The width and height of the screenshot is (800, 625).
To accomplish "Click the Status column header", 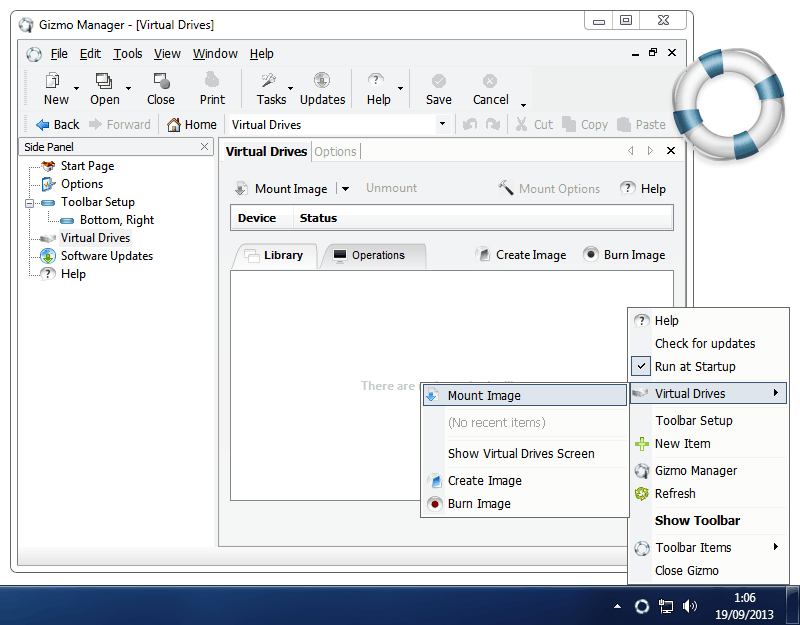I will [x=318, y=218].
